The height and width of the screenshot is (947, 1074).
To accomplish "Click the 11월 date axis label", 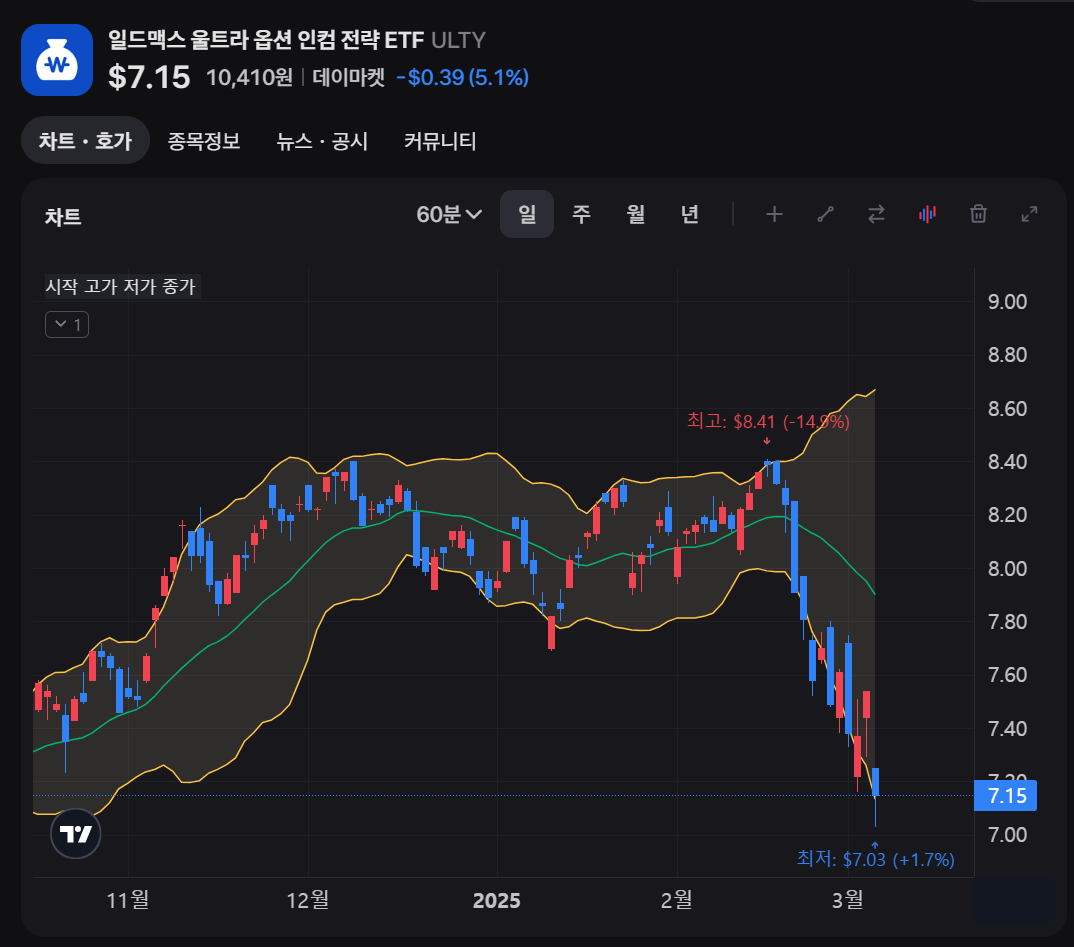I will (128, 900).
